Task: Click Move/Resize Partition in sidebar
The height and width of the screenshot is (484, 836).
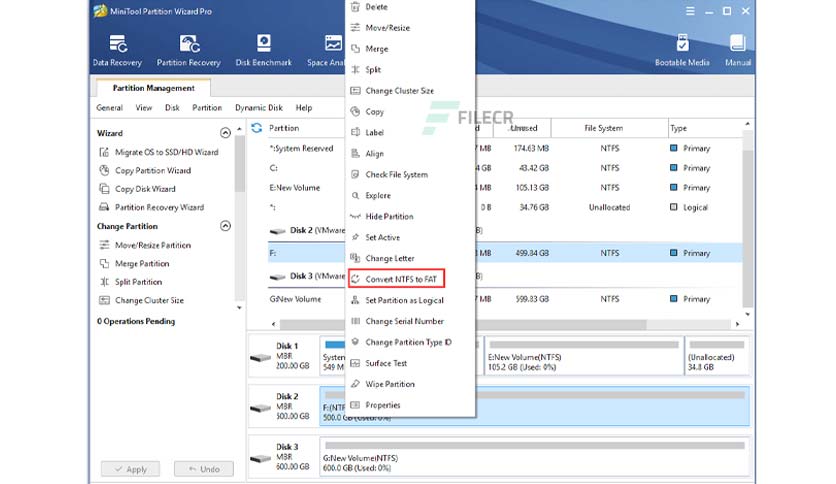Action: (x=145, y=245)
